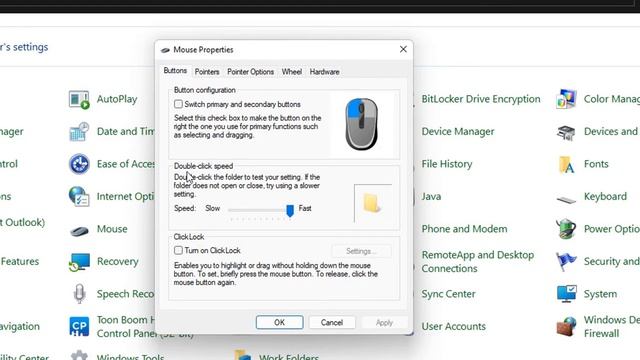
Task: Open Phone and Modem link
Action: point(464,229)
